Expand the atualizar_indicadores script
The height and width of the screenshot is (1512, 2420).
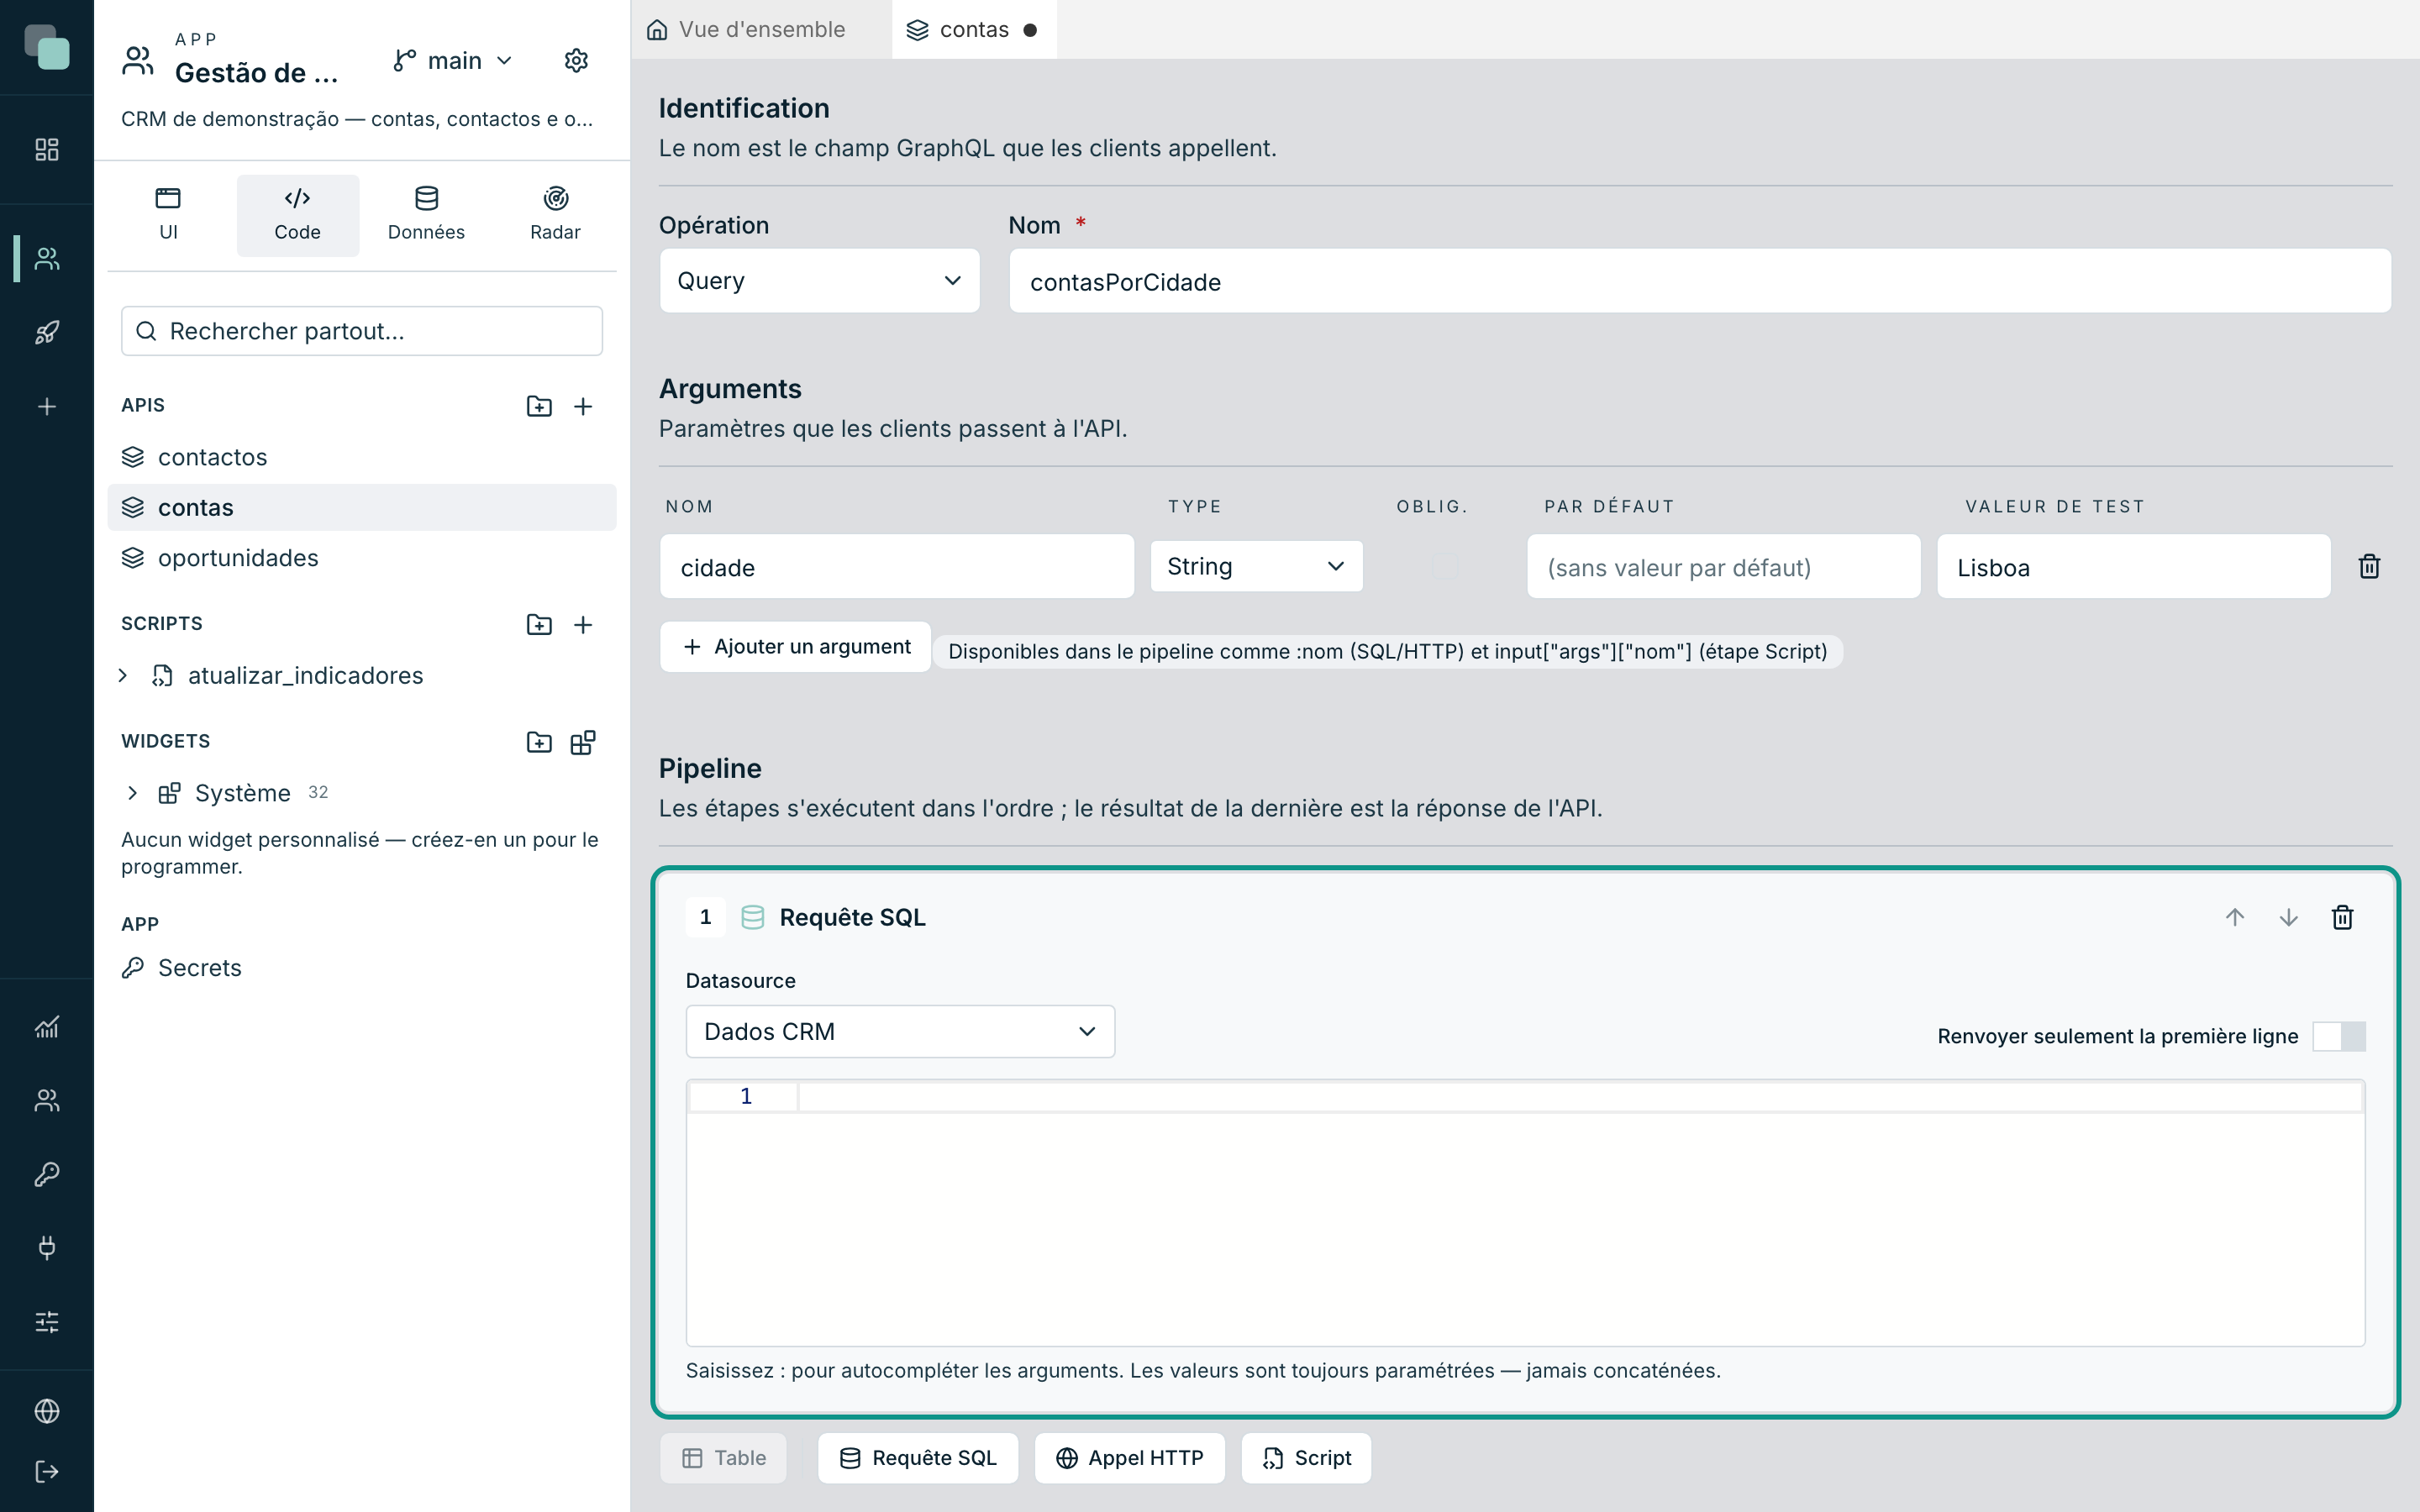(123, 676)
